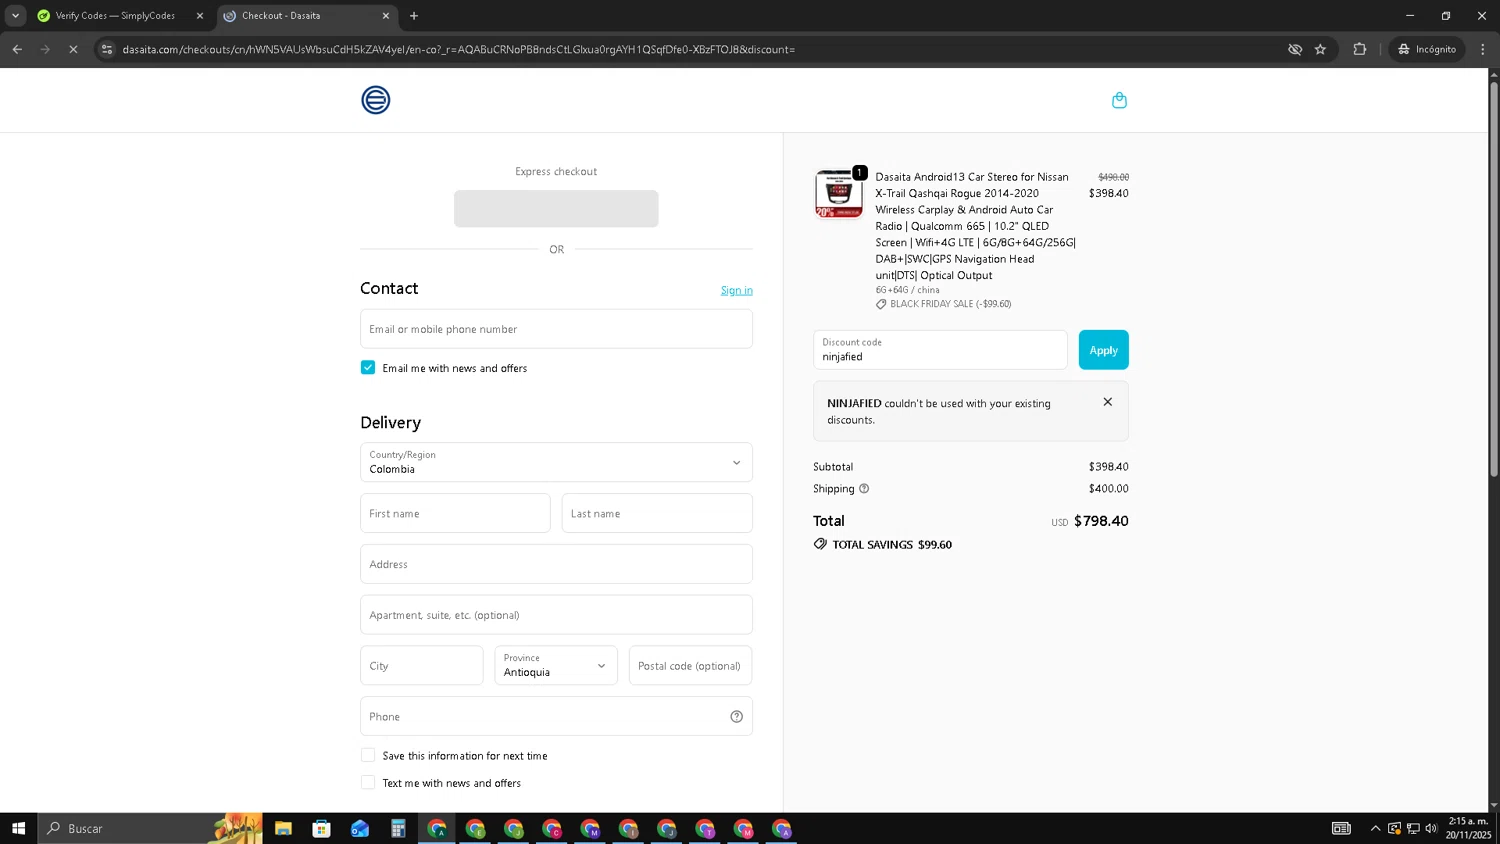1500x844 pixels.
Task: Open a new browser tab
Action: pyautogui.click(x=414, y=16)
